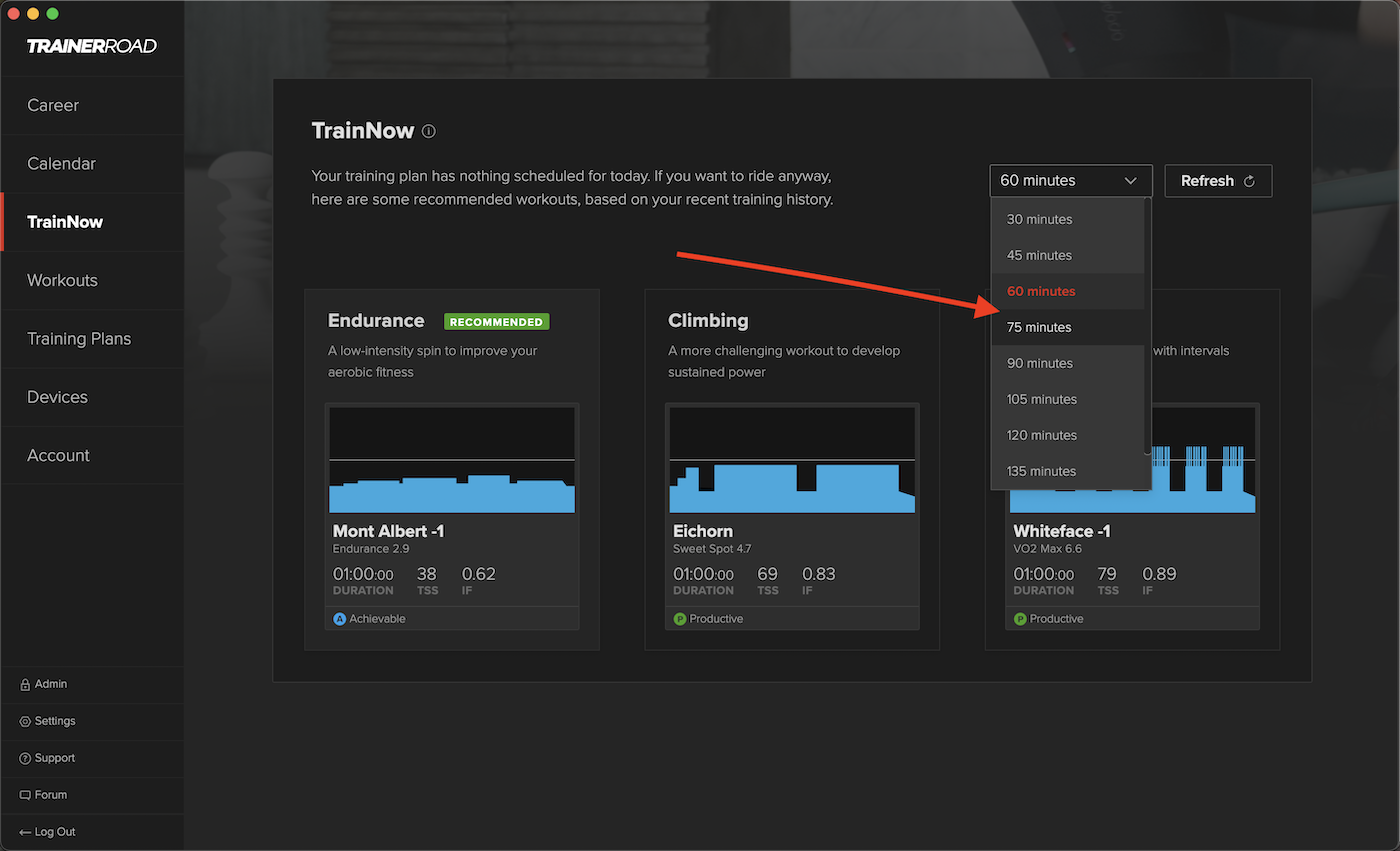Click the Achievable badge icon on Mont Albert -1
This screenshot has height=851, width=1400.
click(x=339, y=619)
